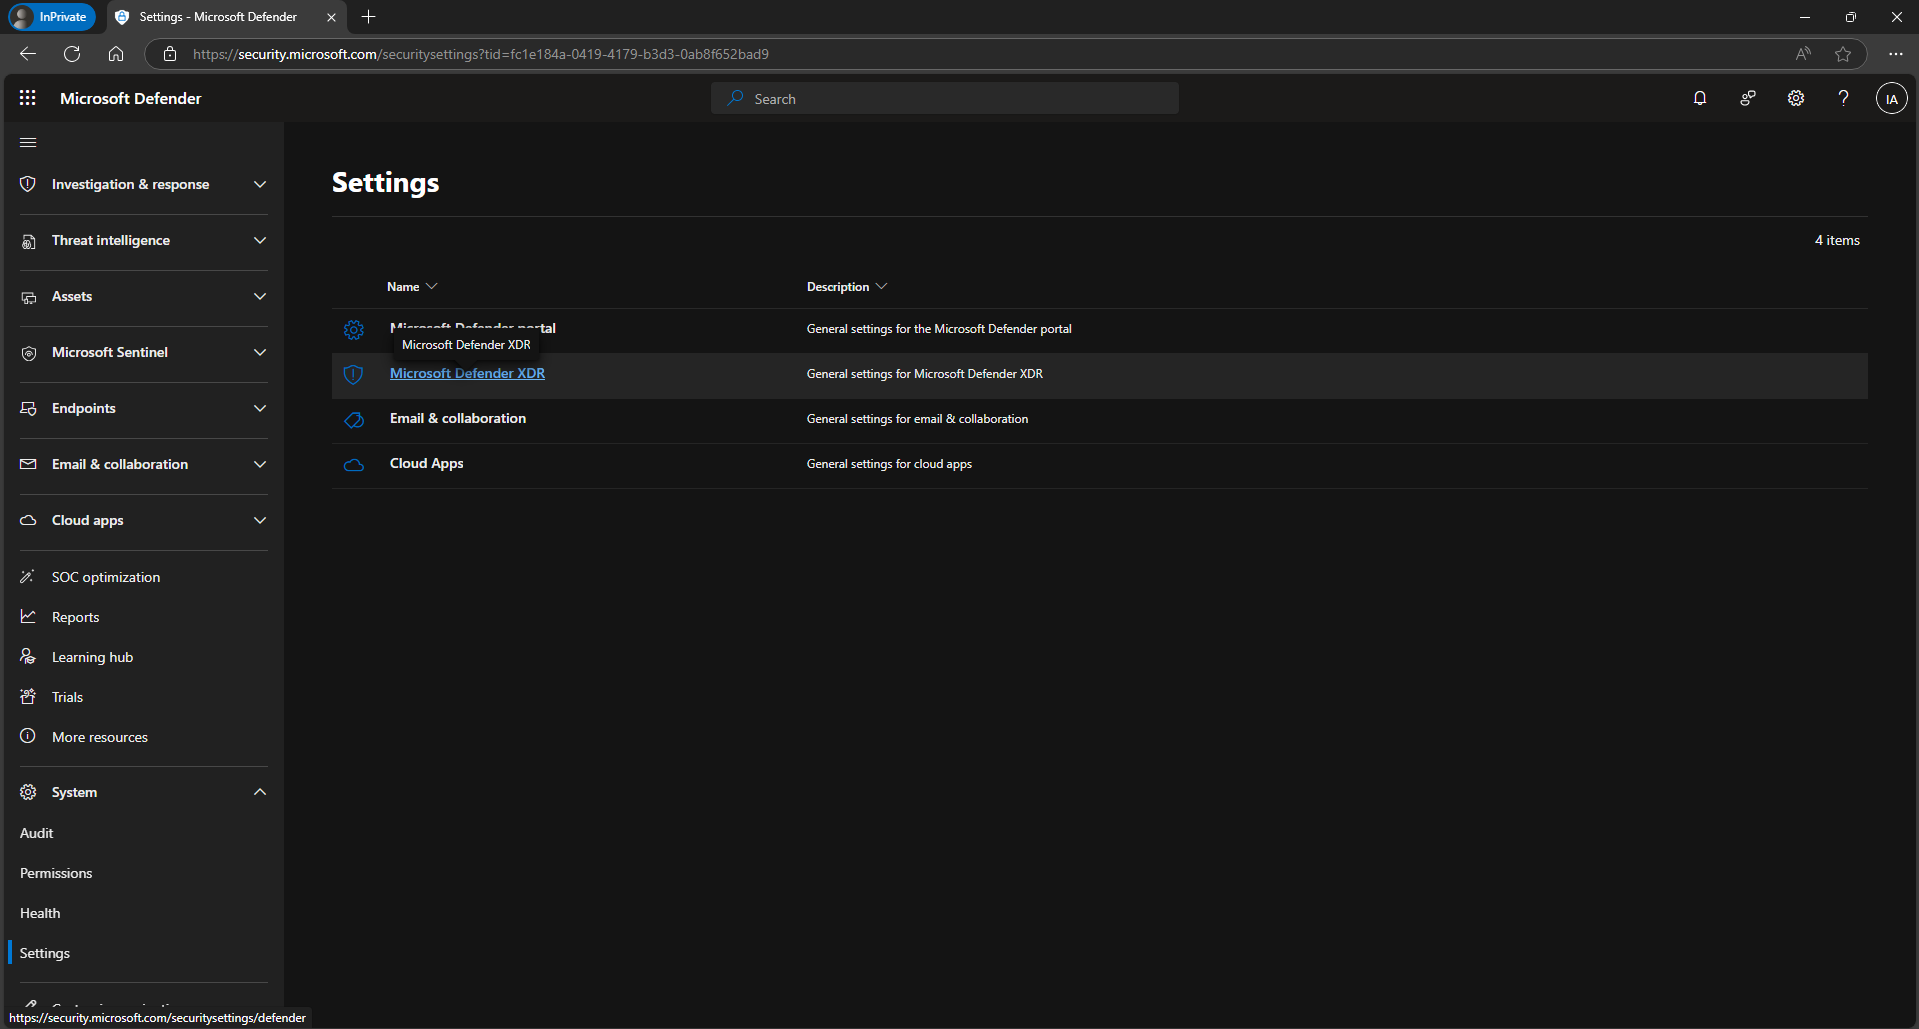The image size is (1919, 1029).
Task: Open Learning hub page
Action: (x=92, y=657)
